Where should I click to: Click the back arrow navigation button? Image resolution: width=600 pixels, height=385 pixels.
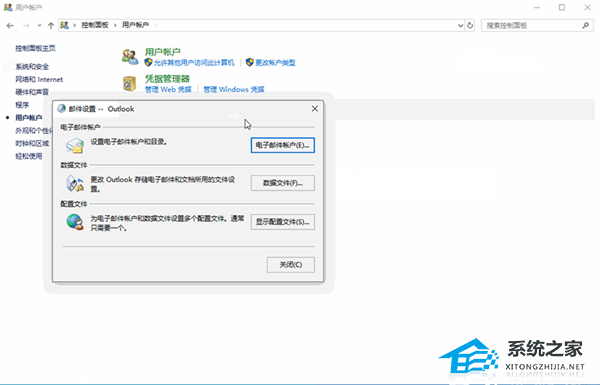pyautogui.click(x=10, y=26)
